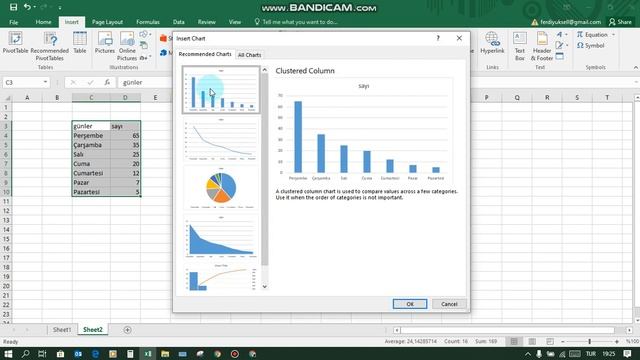Zoom out with minus button
The width and height of the screenshot is (640, 360).
click(x=562, y=341)
